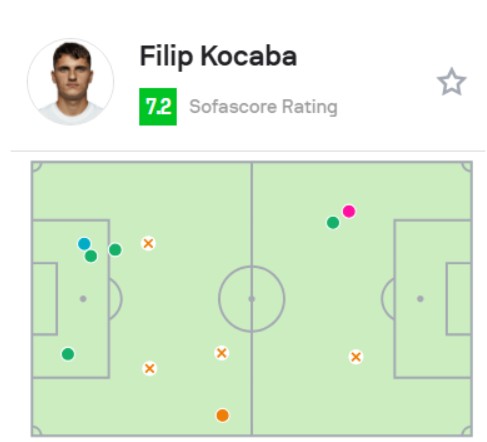Select the green dot beside the pink dot

click(x=333, y=223)
